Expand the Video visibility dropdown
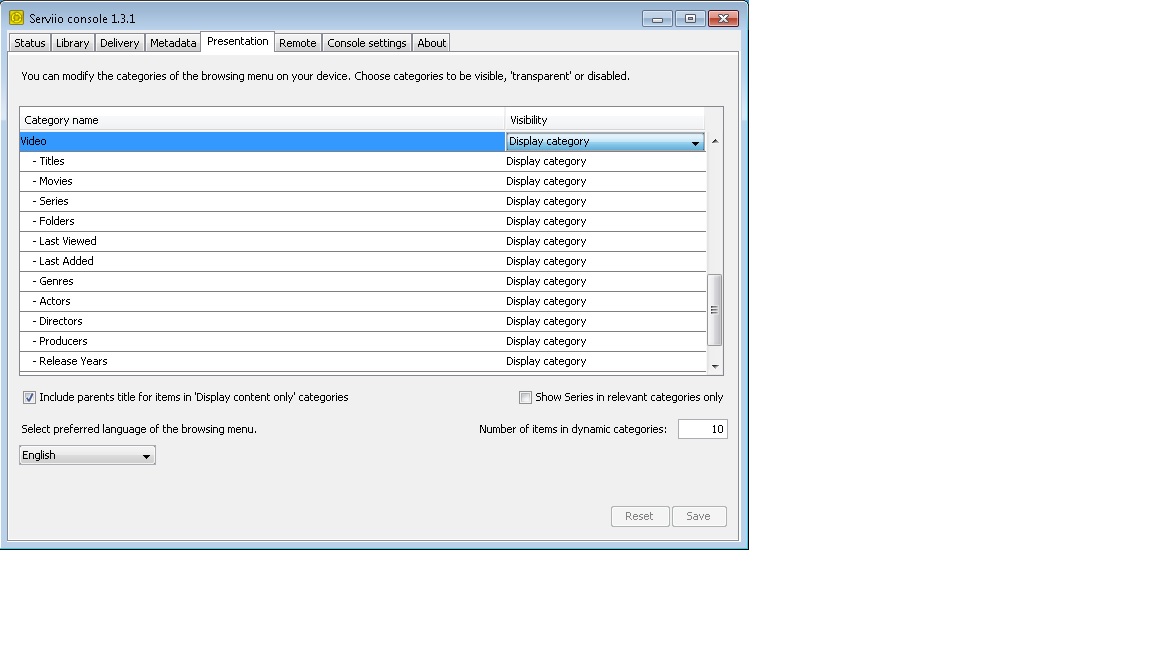Image resolution: width=1152 pixels, height=648 pixels. 695,142
